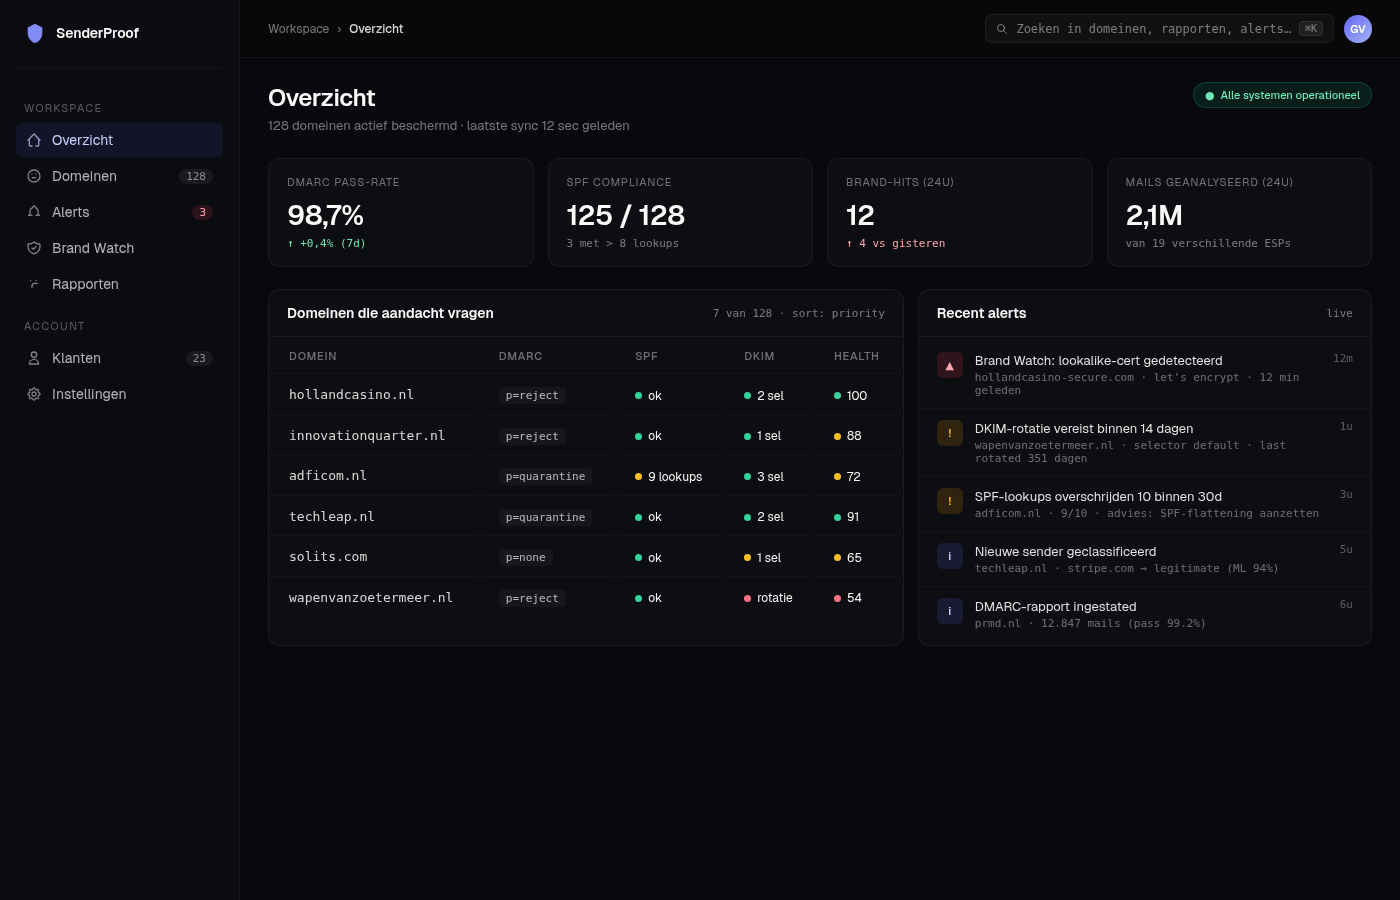Click the search magnifier icon
The height and width of the screenshot is (900, 1400).
click(1001, 29)
